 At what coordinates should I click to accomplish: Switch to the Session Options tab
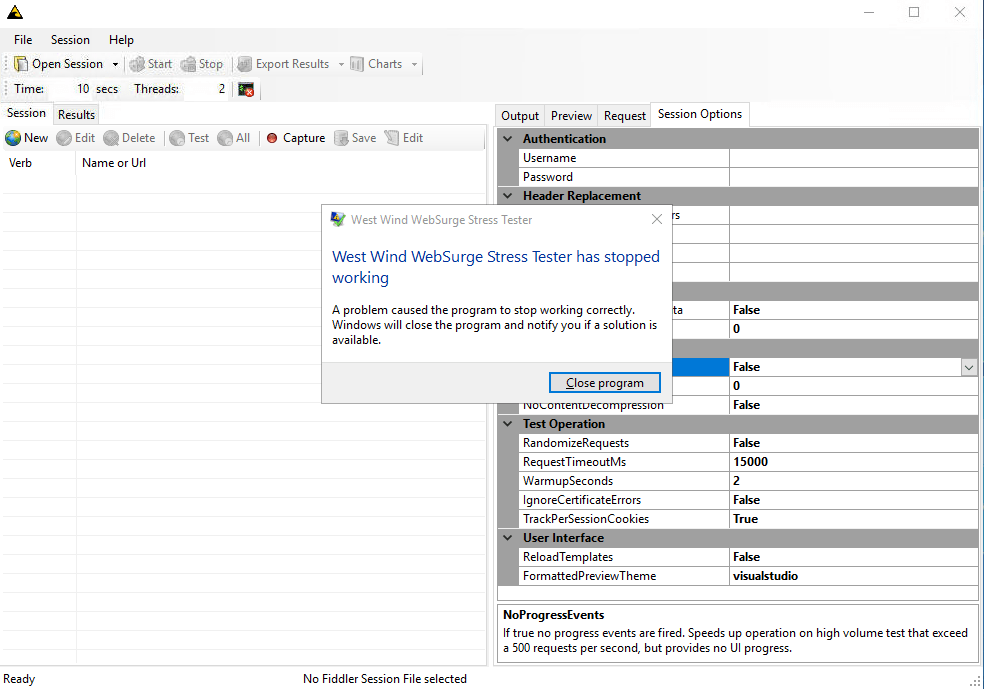(x=700, y=114)
